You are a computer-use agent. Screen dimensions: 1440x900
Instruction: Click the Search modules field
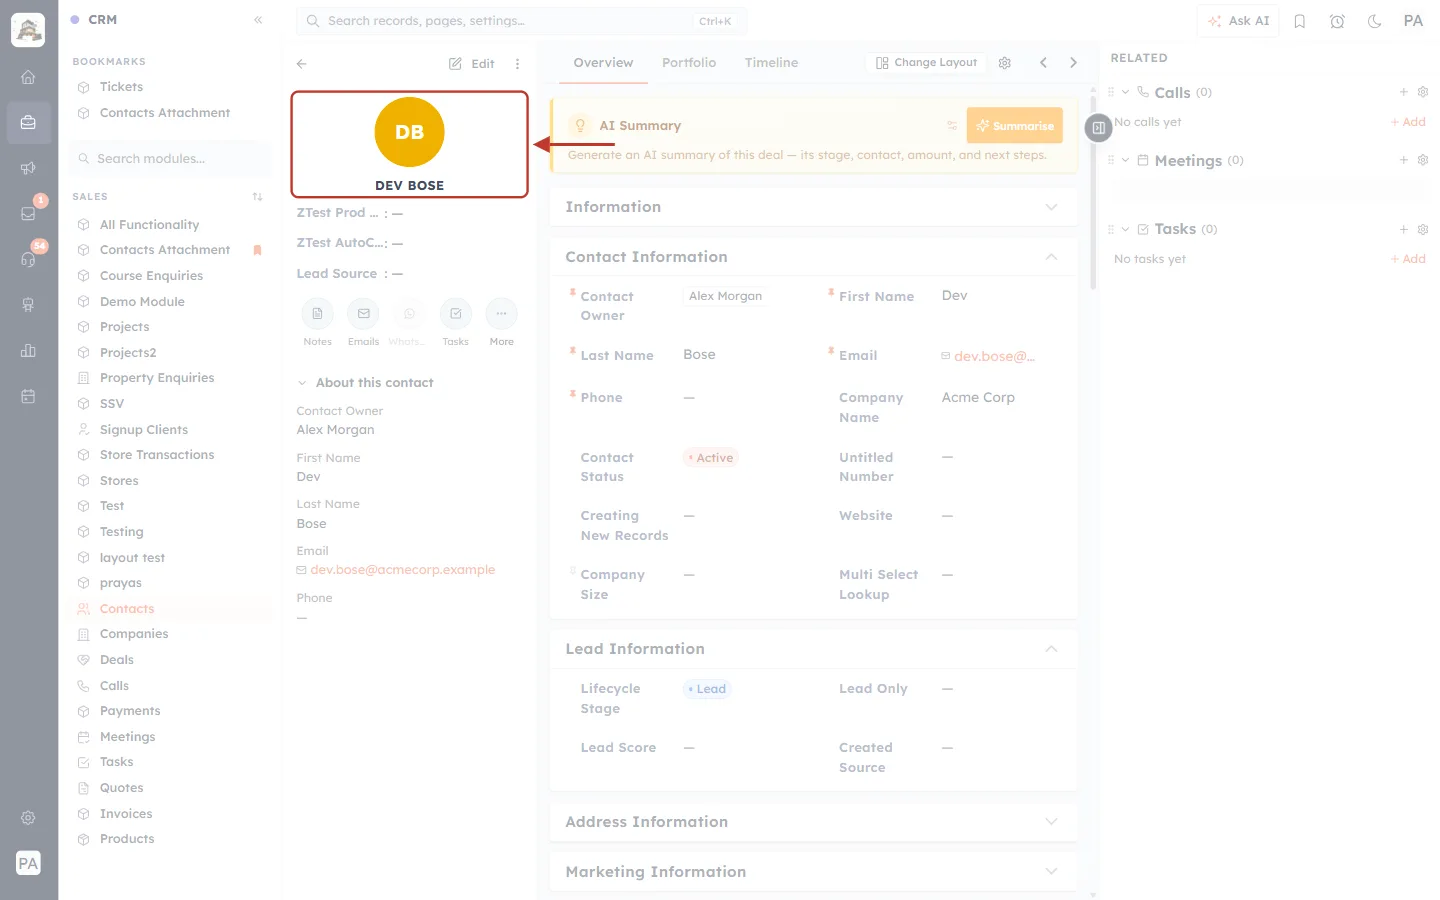pos(170,159)
